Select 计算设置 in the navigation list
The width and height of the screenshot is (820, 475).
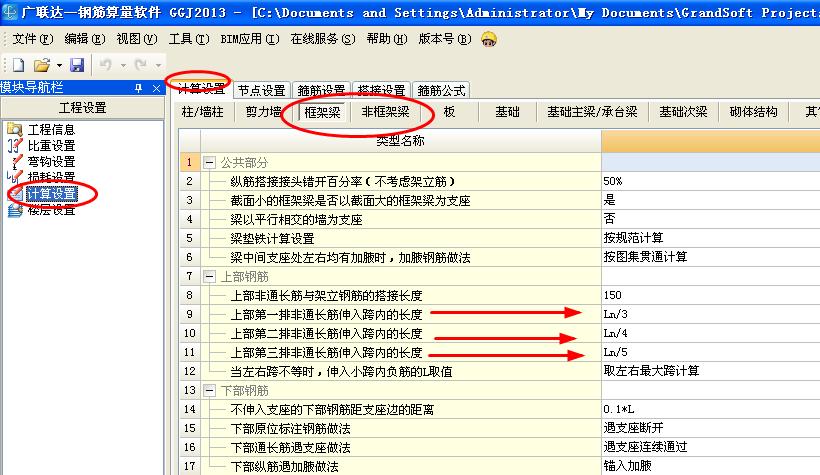click(x=51, y=194)
